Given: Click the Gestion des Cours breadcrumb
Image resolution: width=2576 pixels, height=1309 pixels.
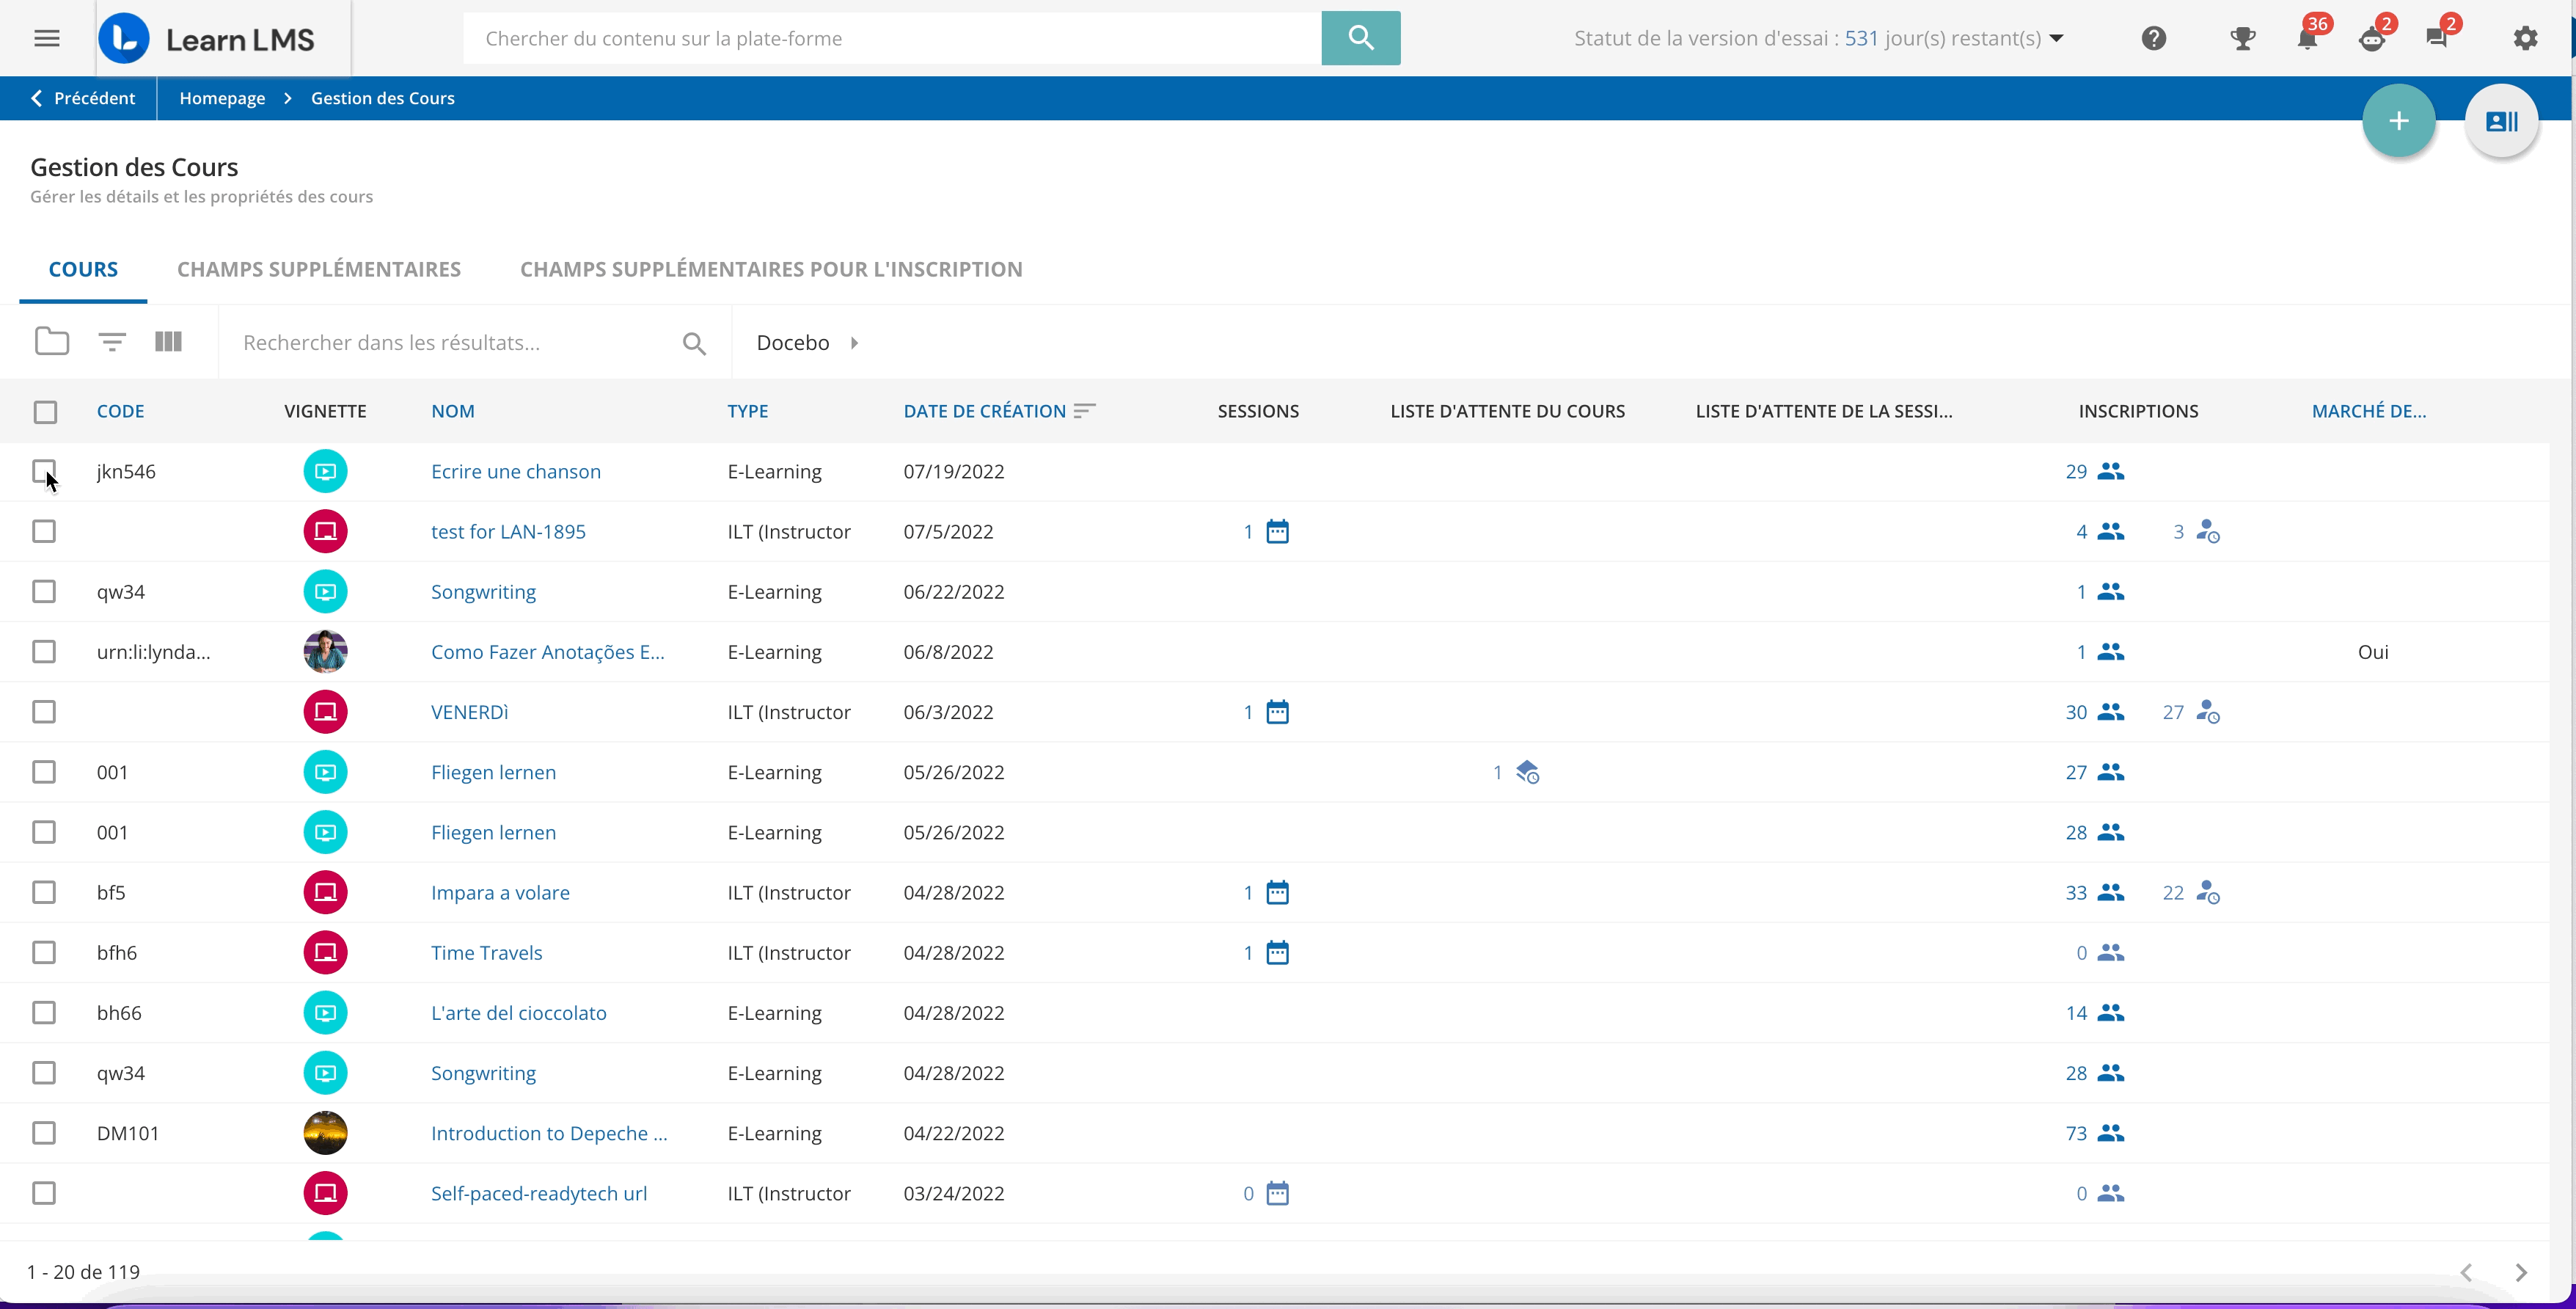Looking at the screenshot, I should [383, 98].
